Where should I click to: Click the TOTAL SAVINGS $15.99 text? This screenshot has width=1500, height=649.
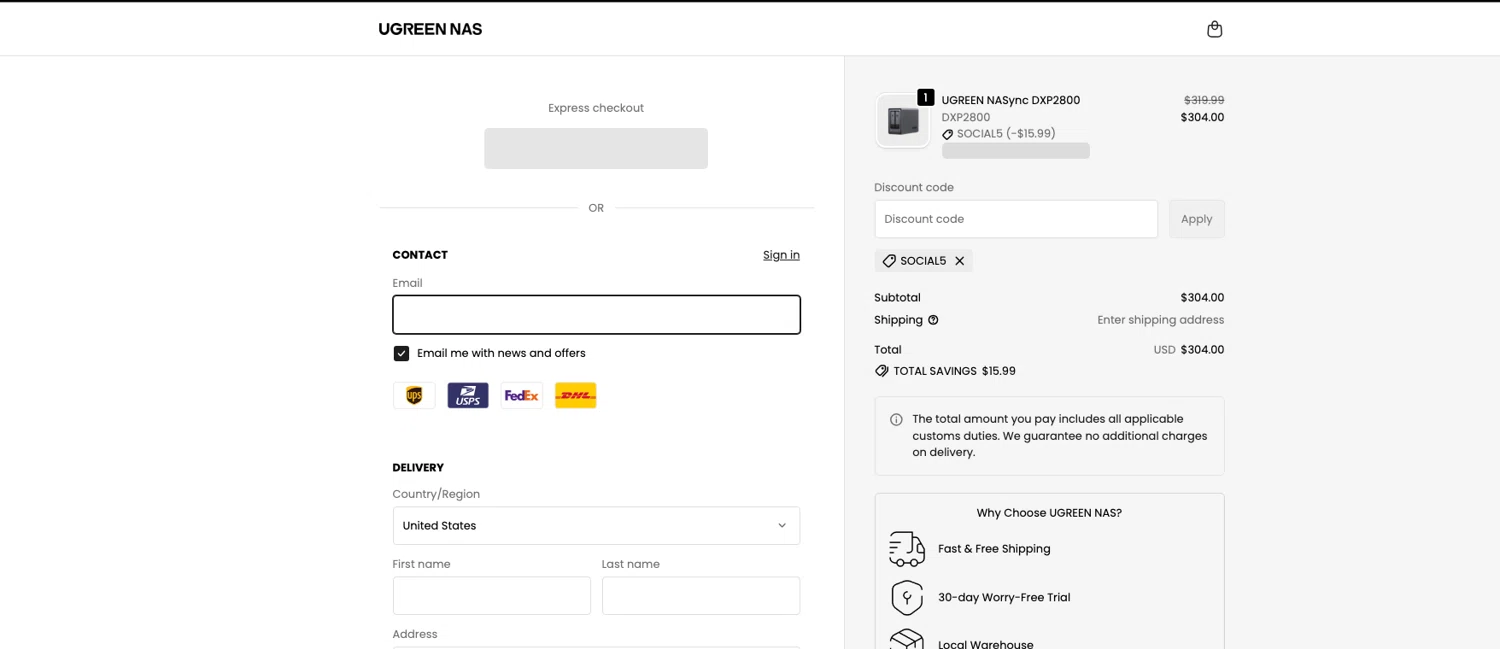[955, 371]
